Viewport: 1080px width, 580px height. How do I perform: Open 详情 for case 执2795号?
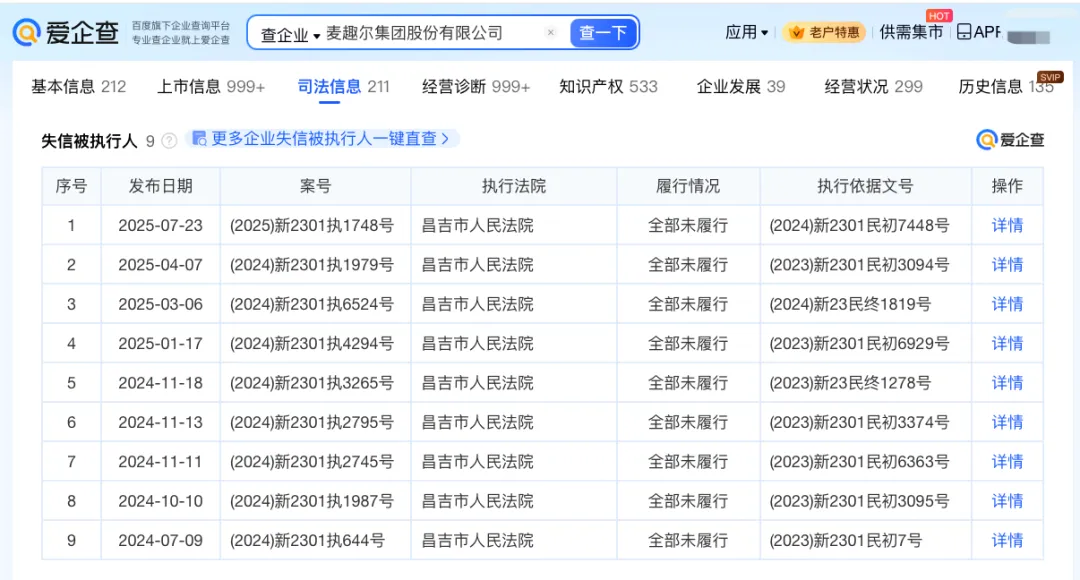tap(1007, 422)
